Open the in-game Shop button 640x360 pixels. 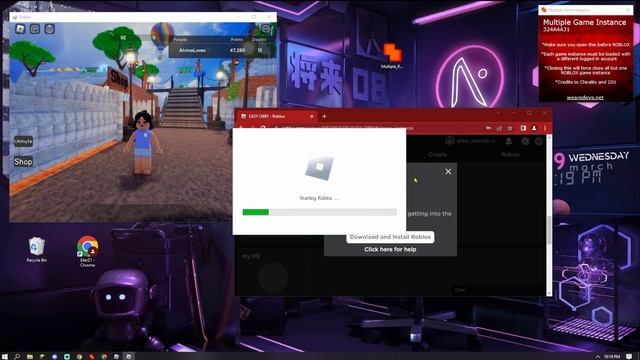[x=23, y=162]
